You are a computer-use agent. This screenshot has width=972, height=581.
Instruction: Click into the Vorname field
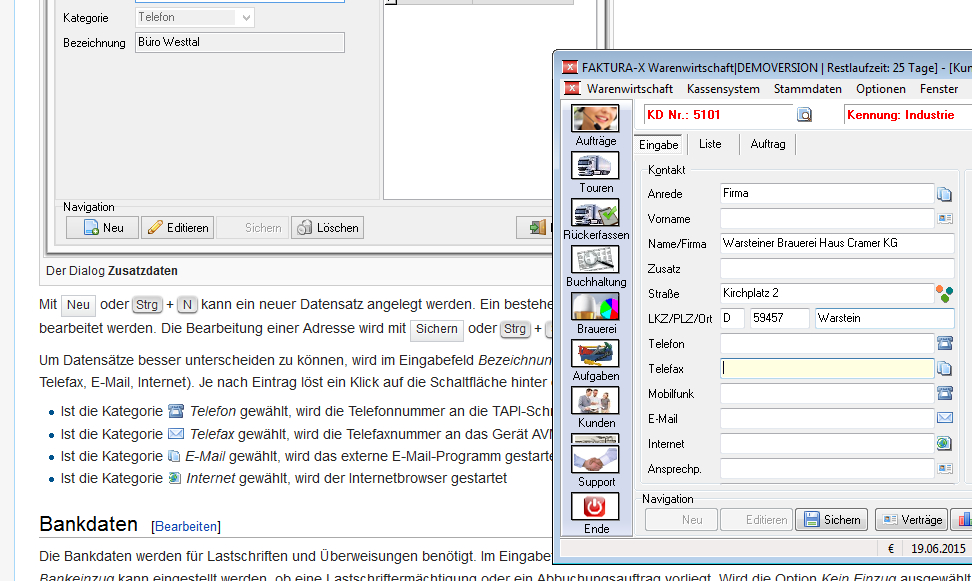(x=827, y=218)
